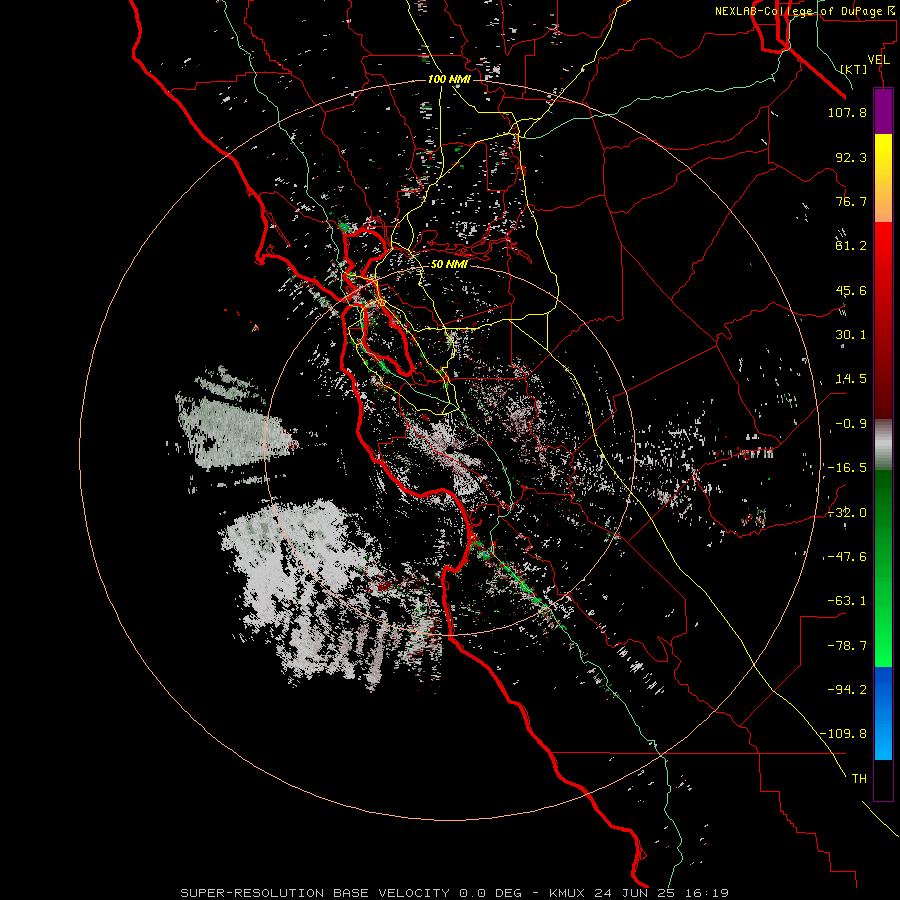
Task: Click the 'VEL' legend title
Action: tap(878, 60)
